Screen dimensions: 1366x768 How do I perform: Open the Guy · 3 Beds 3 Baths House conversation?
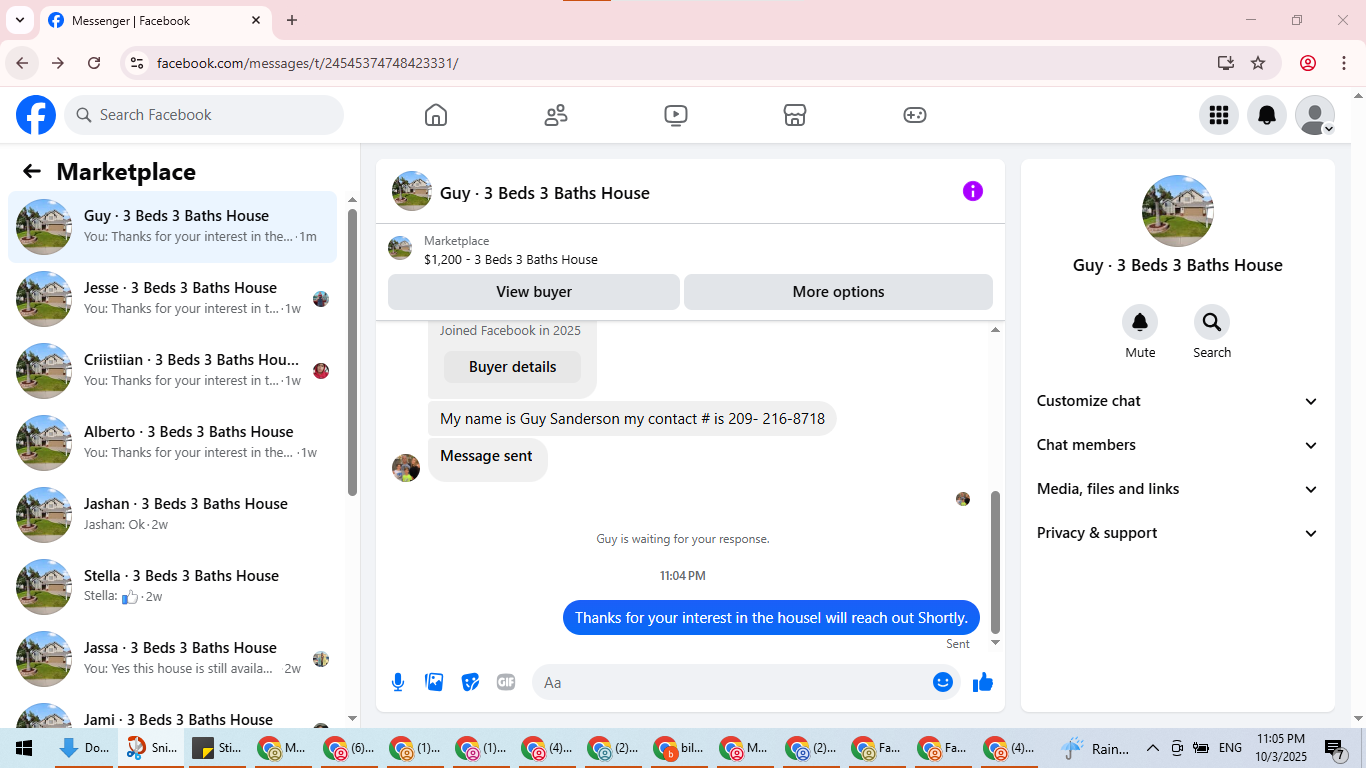click(173, 227)
